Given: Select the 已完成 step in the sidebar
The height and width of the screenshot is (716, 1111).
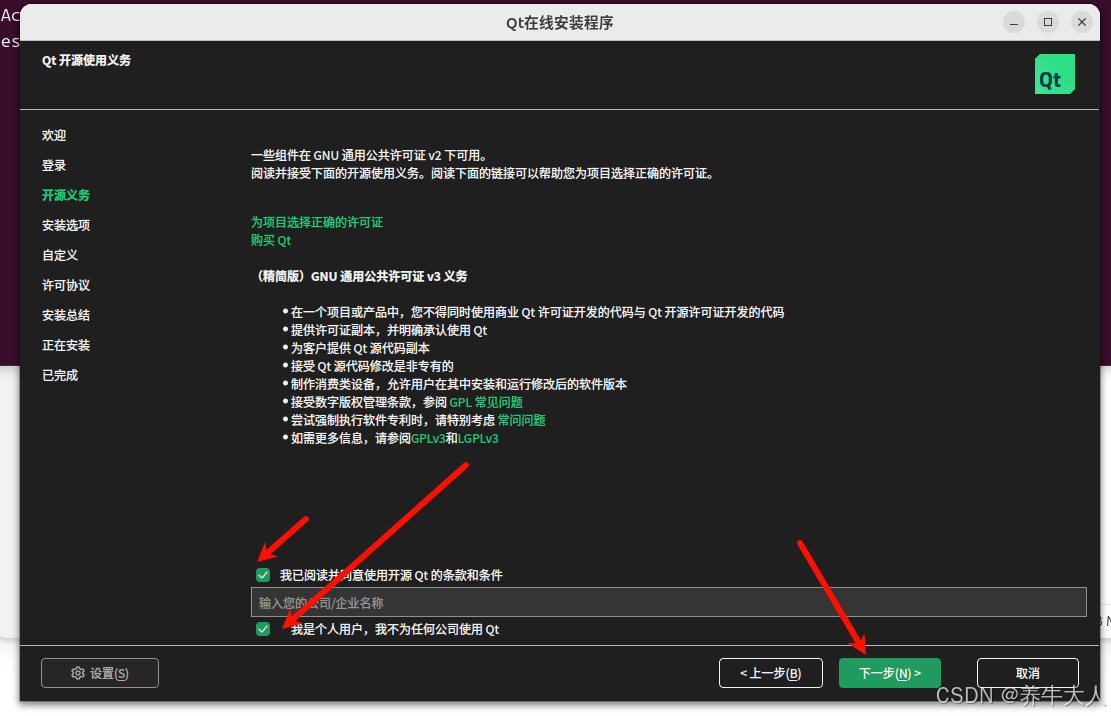Looking at the screenshot, I should pos(60,375).
